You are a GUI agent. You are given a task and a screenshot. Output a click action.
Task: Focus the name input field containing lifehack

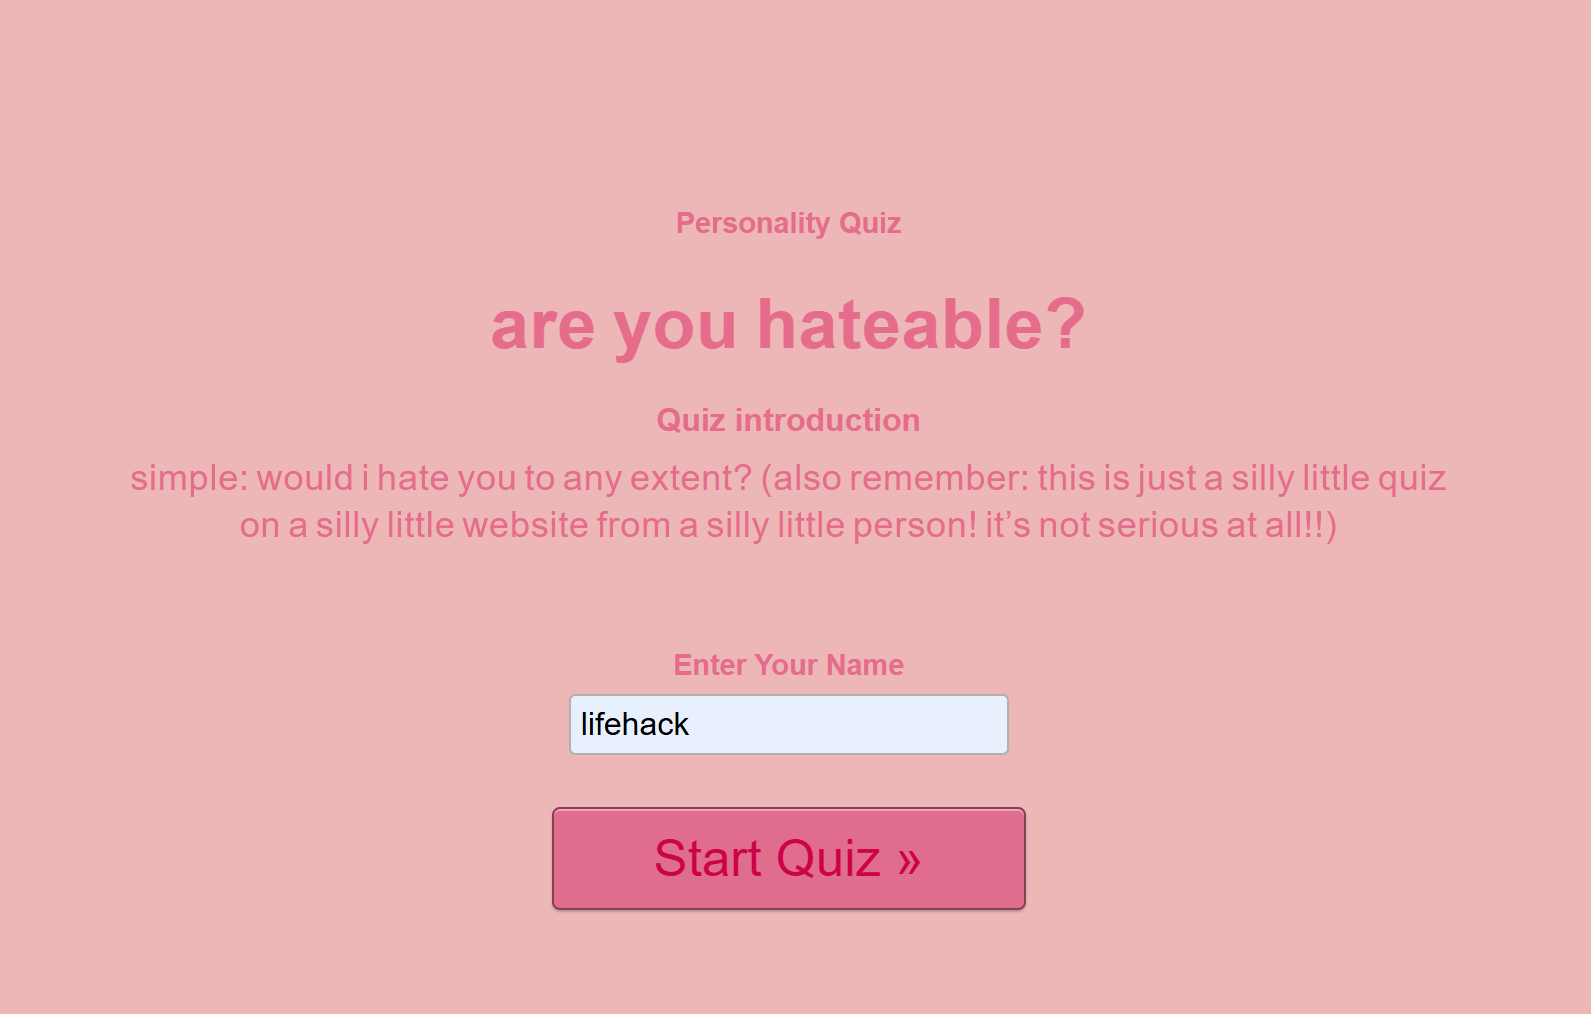pyautogui.click(x=788, y=724)
